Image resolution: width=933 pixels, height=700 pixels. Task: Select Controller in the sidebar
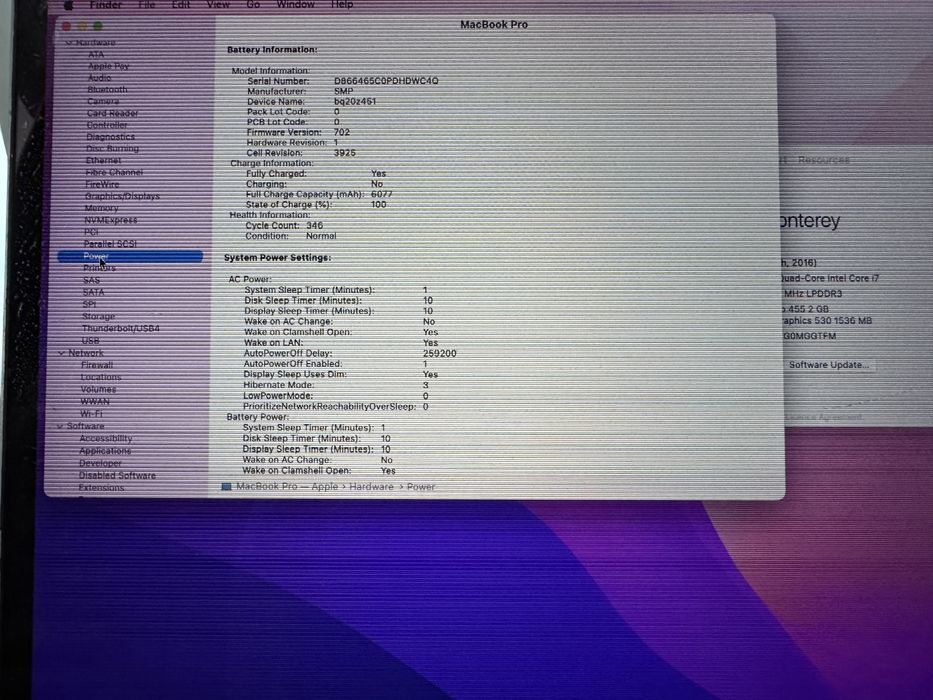pos(107,125)
